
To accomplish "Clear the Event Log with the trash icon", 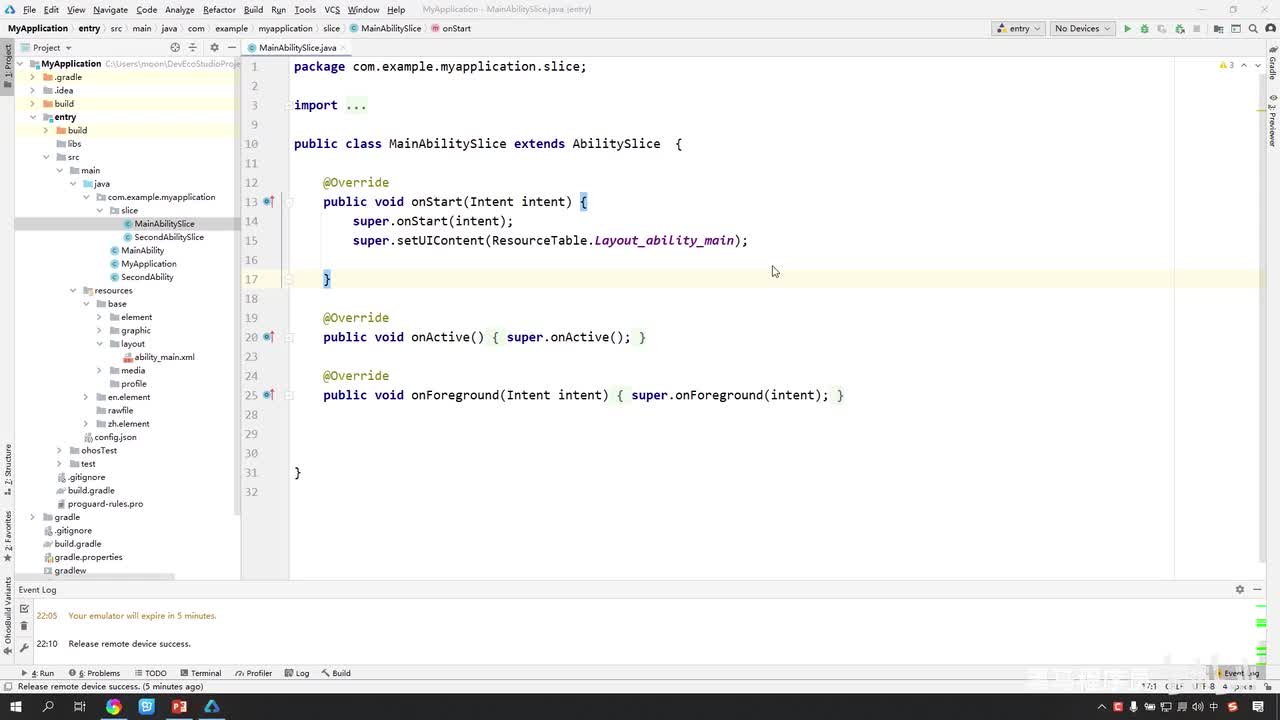I will point(24,626).
